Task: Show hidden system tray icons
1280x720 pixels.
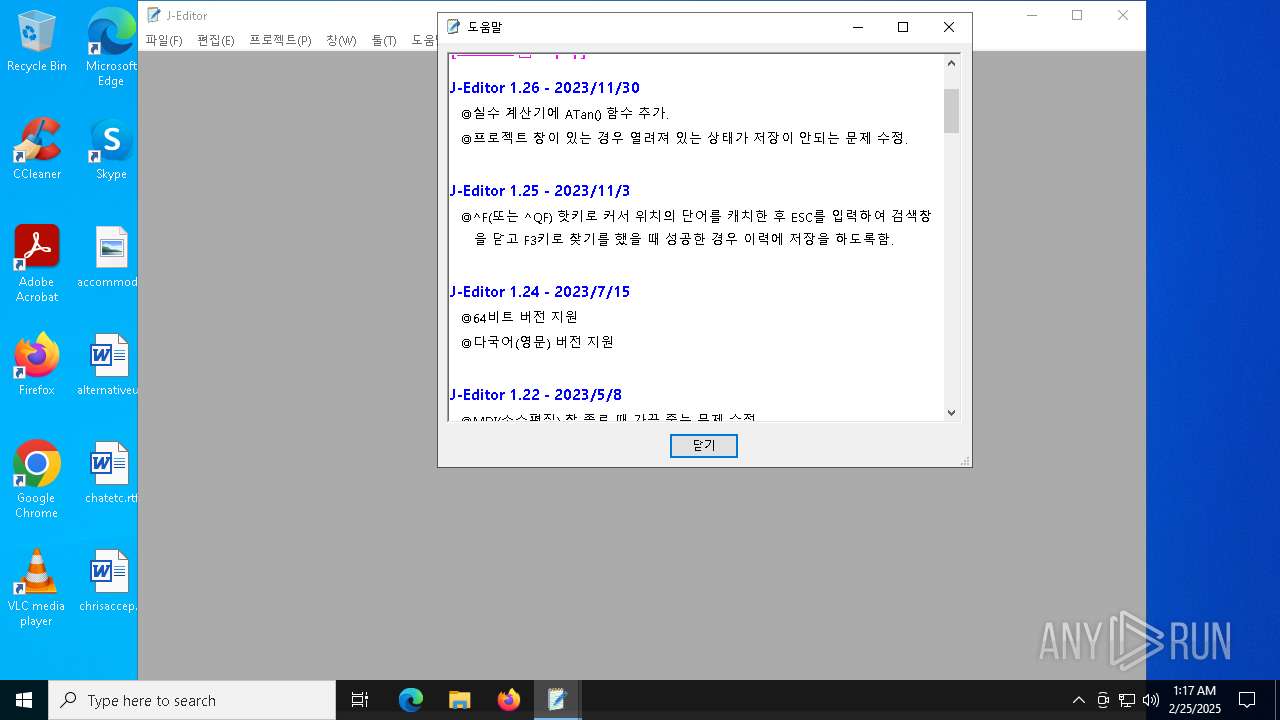Action: tap(1078, 700)
